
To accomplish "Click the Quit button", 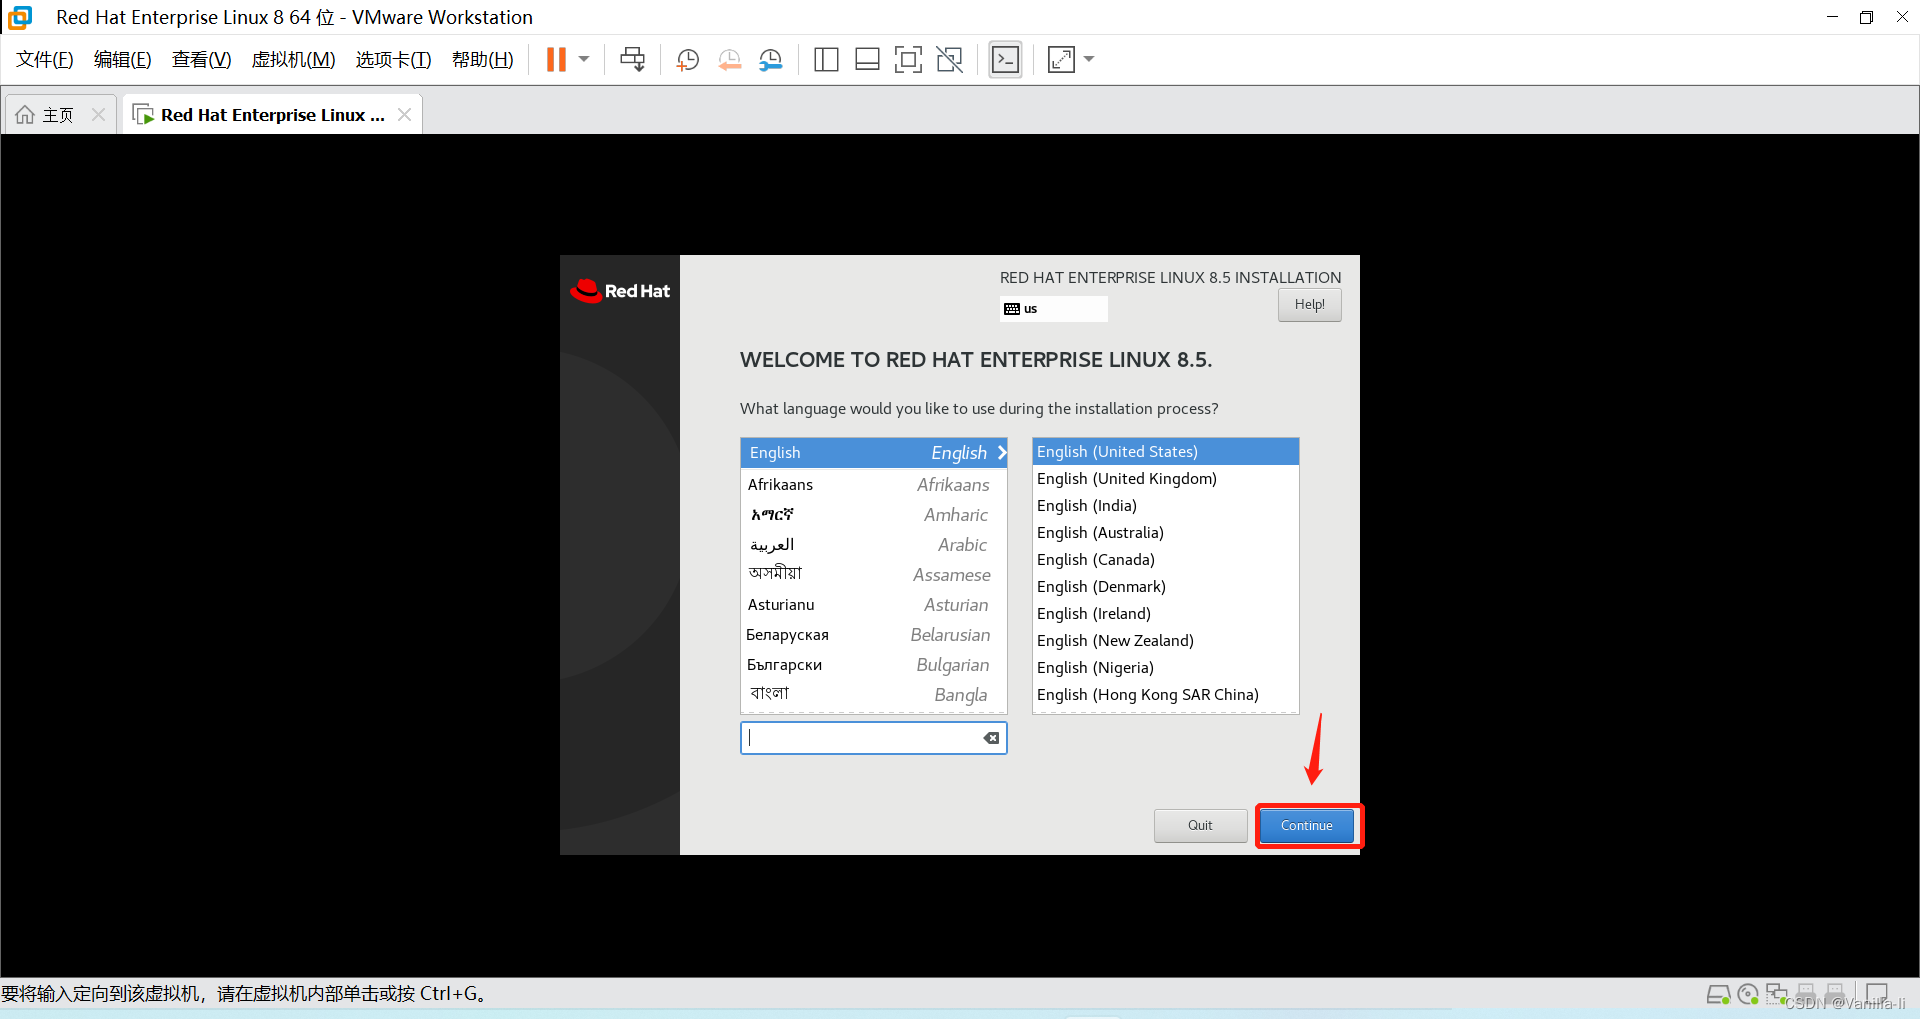I will [1199, 825].
